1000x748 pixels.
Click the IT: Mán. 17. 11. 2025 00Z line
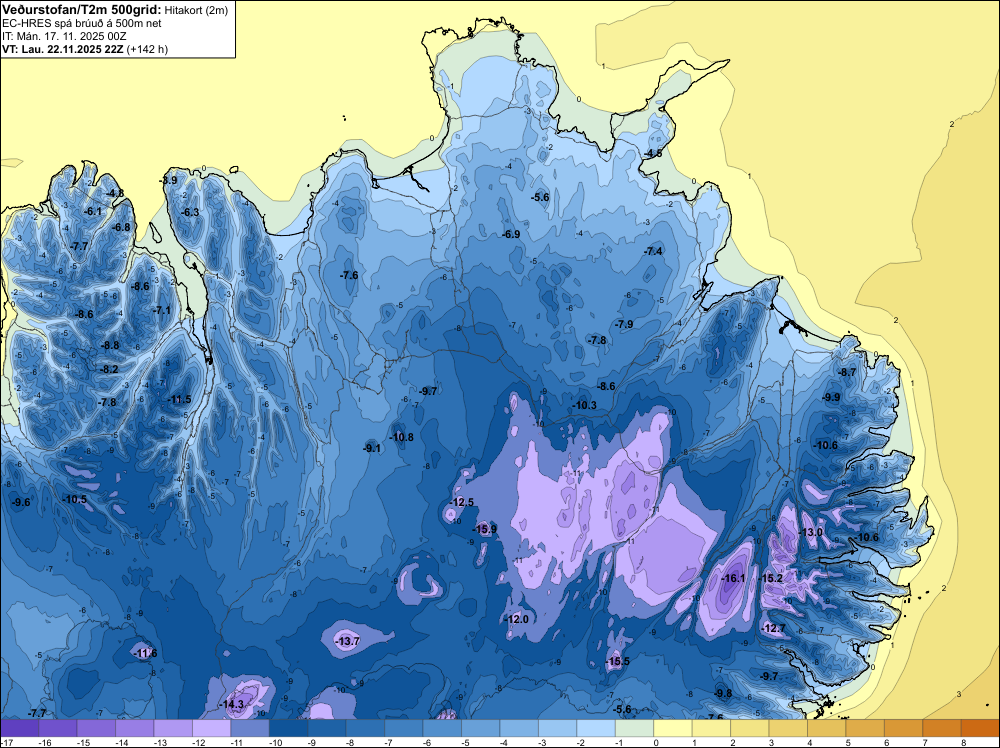click(64, 36)
